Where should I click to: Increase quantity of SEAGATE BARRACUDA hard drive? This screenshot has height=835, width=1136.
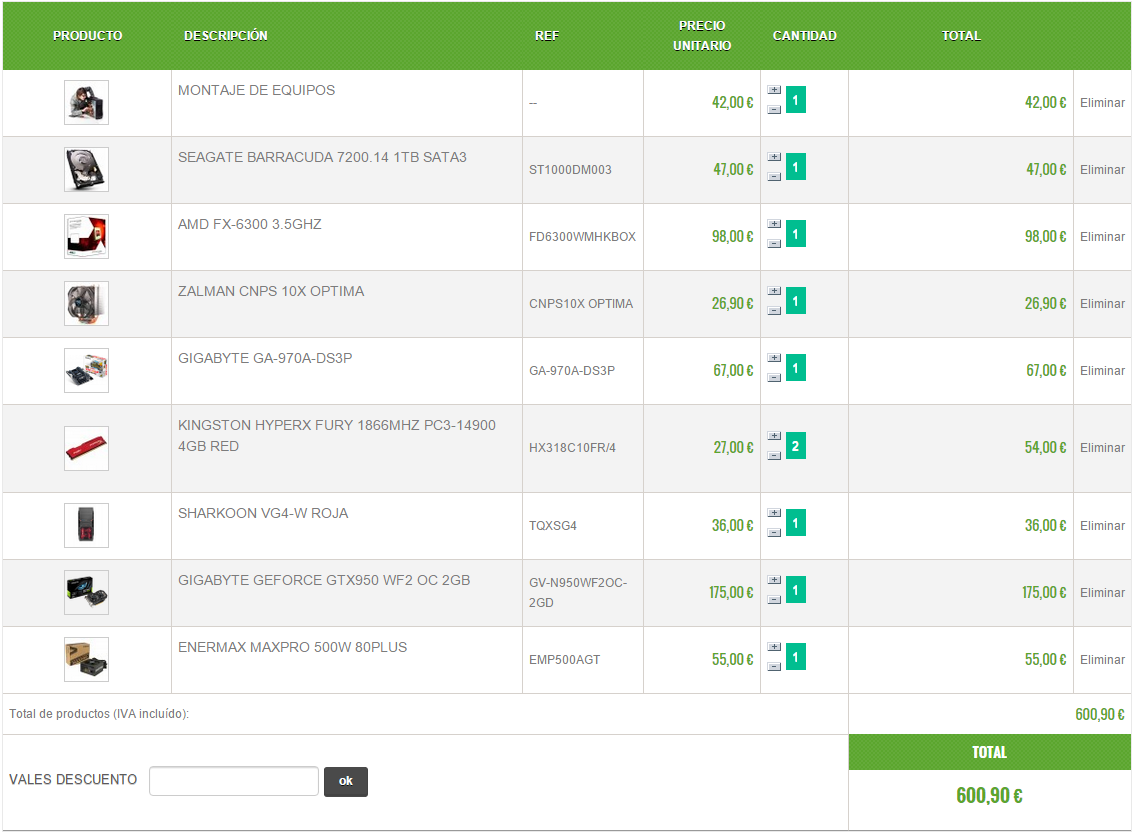point(774,157)
